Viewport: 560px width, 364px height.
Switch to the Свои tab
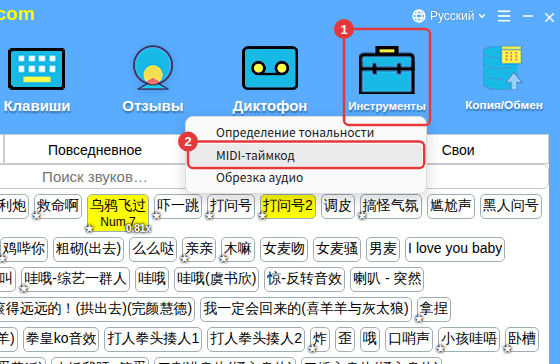click(x=458, y=150)
